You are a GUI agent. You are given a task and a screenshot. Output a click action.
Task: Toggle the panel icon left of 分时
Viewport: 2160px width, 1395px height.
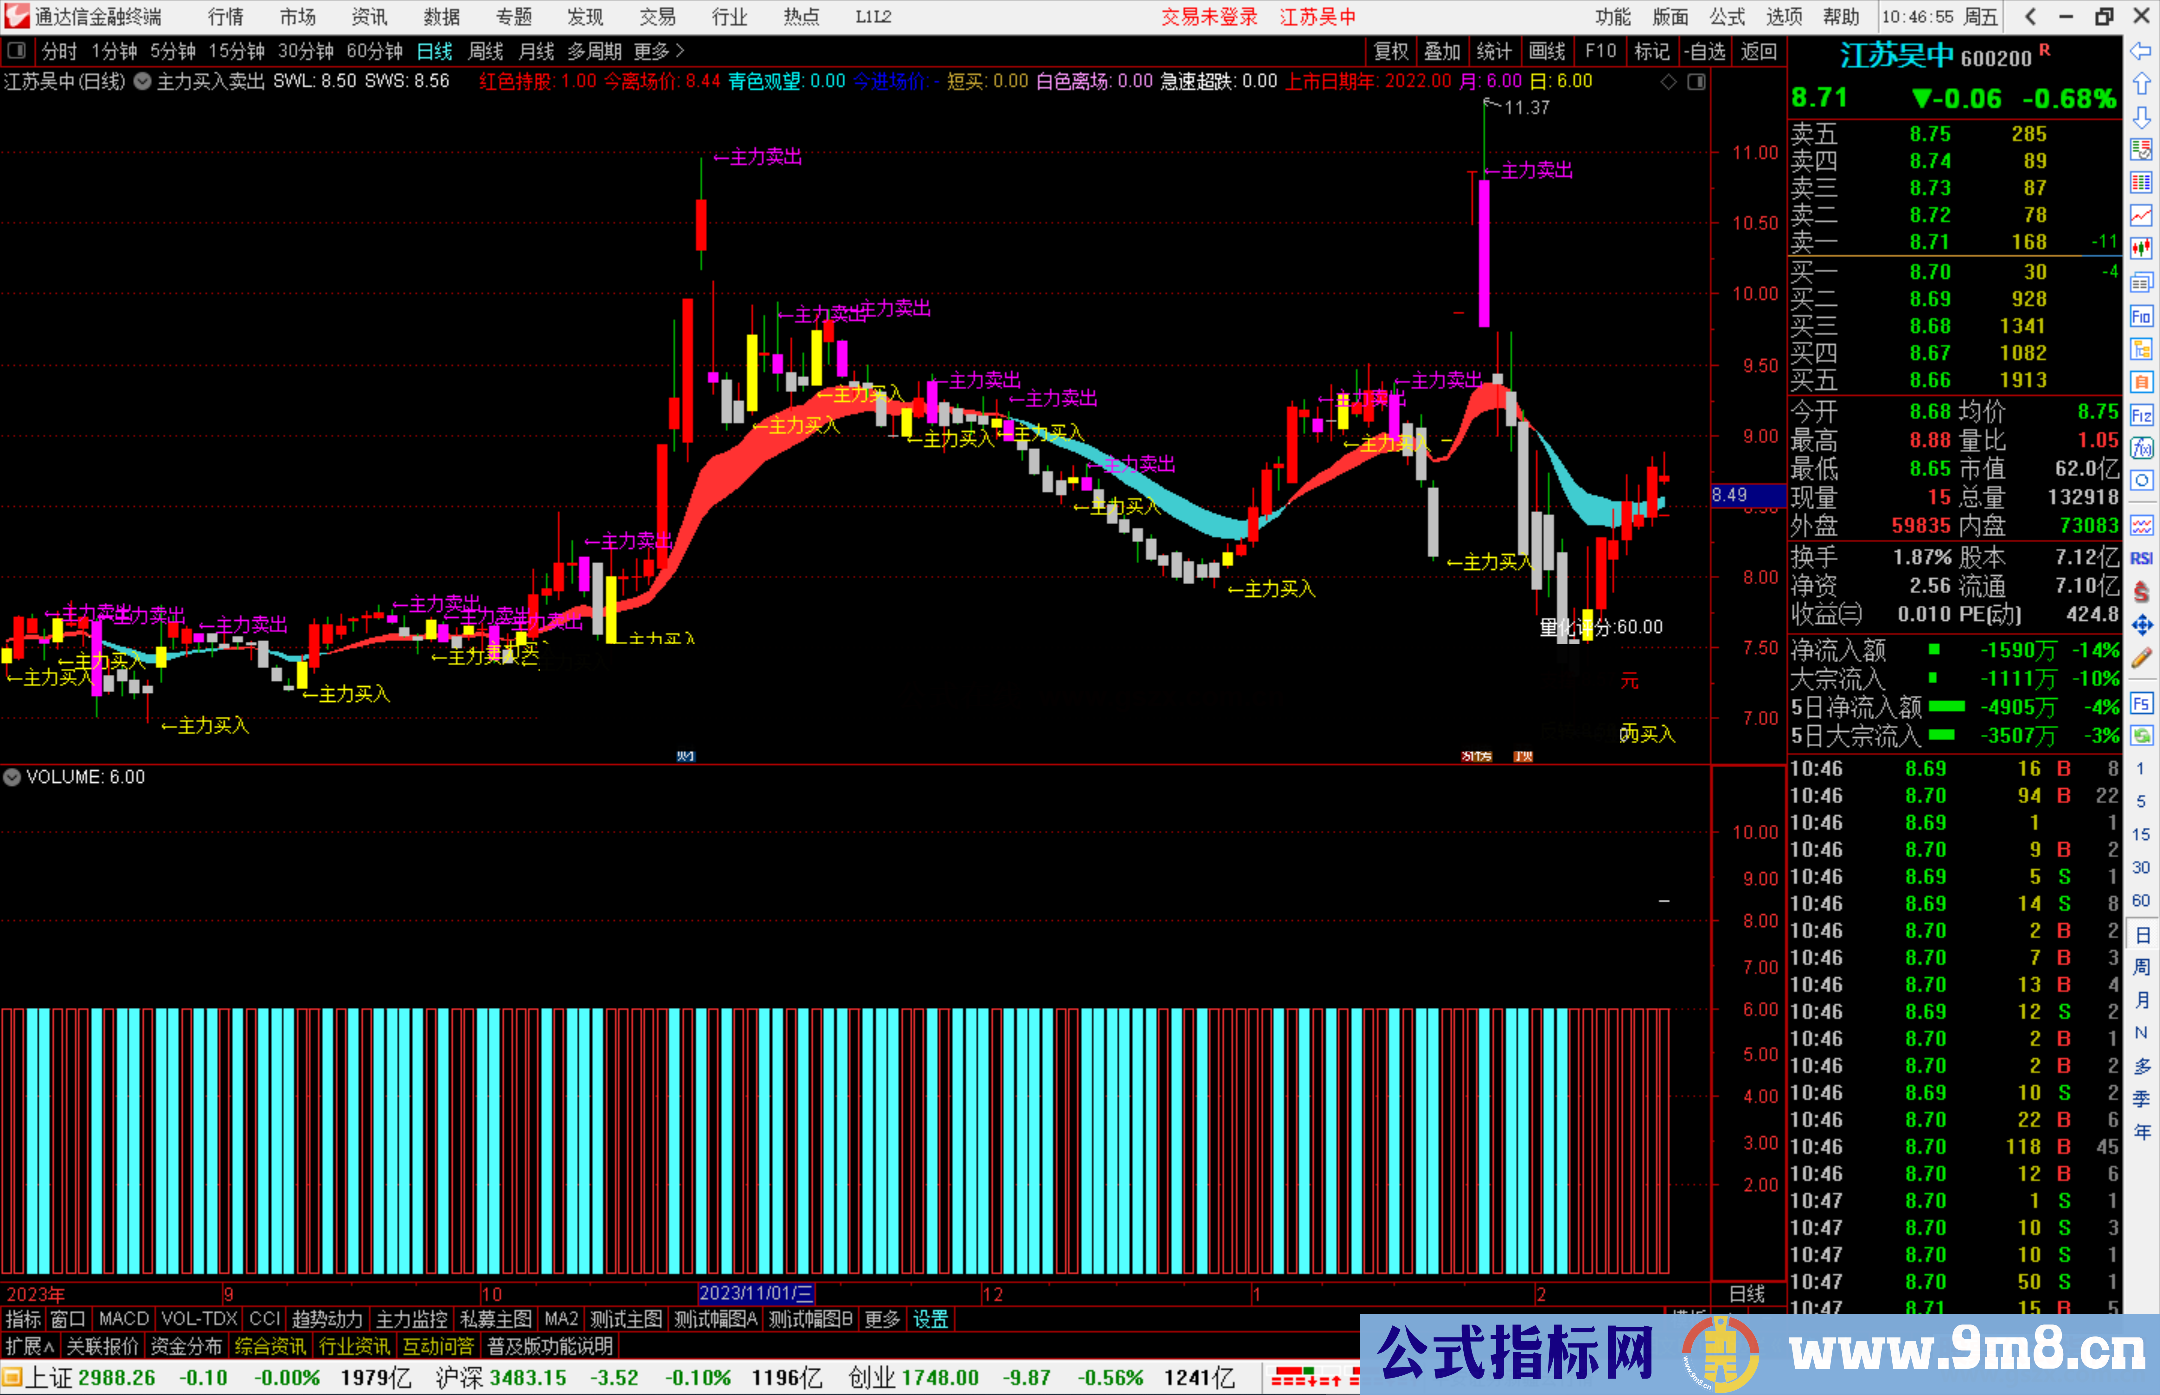point(16,51)
